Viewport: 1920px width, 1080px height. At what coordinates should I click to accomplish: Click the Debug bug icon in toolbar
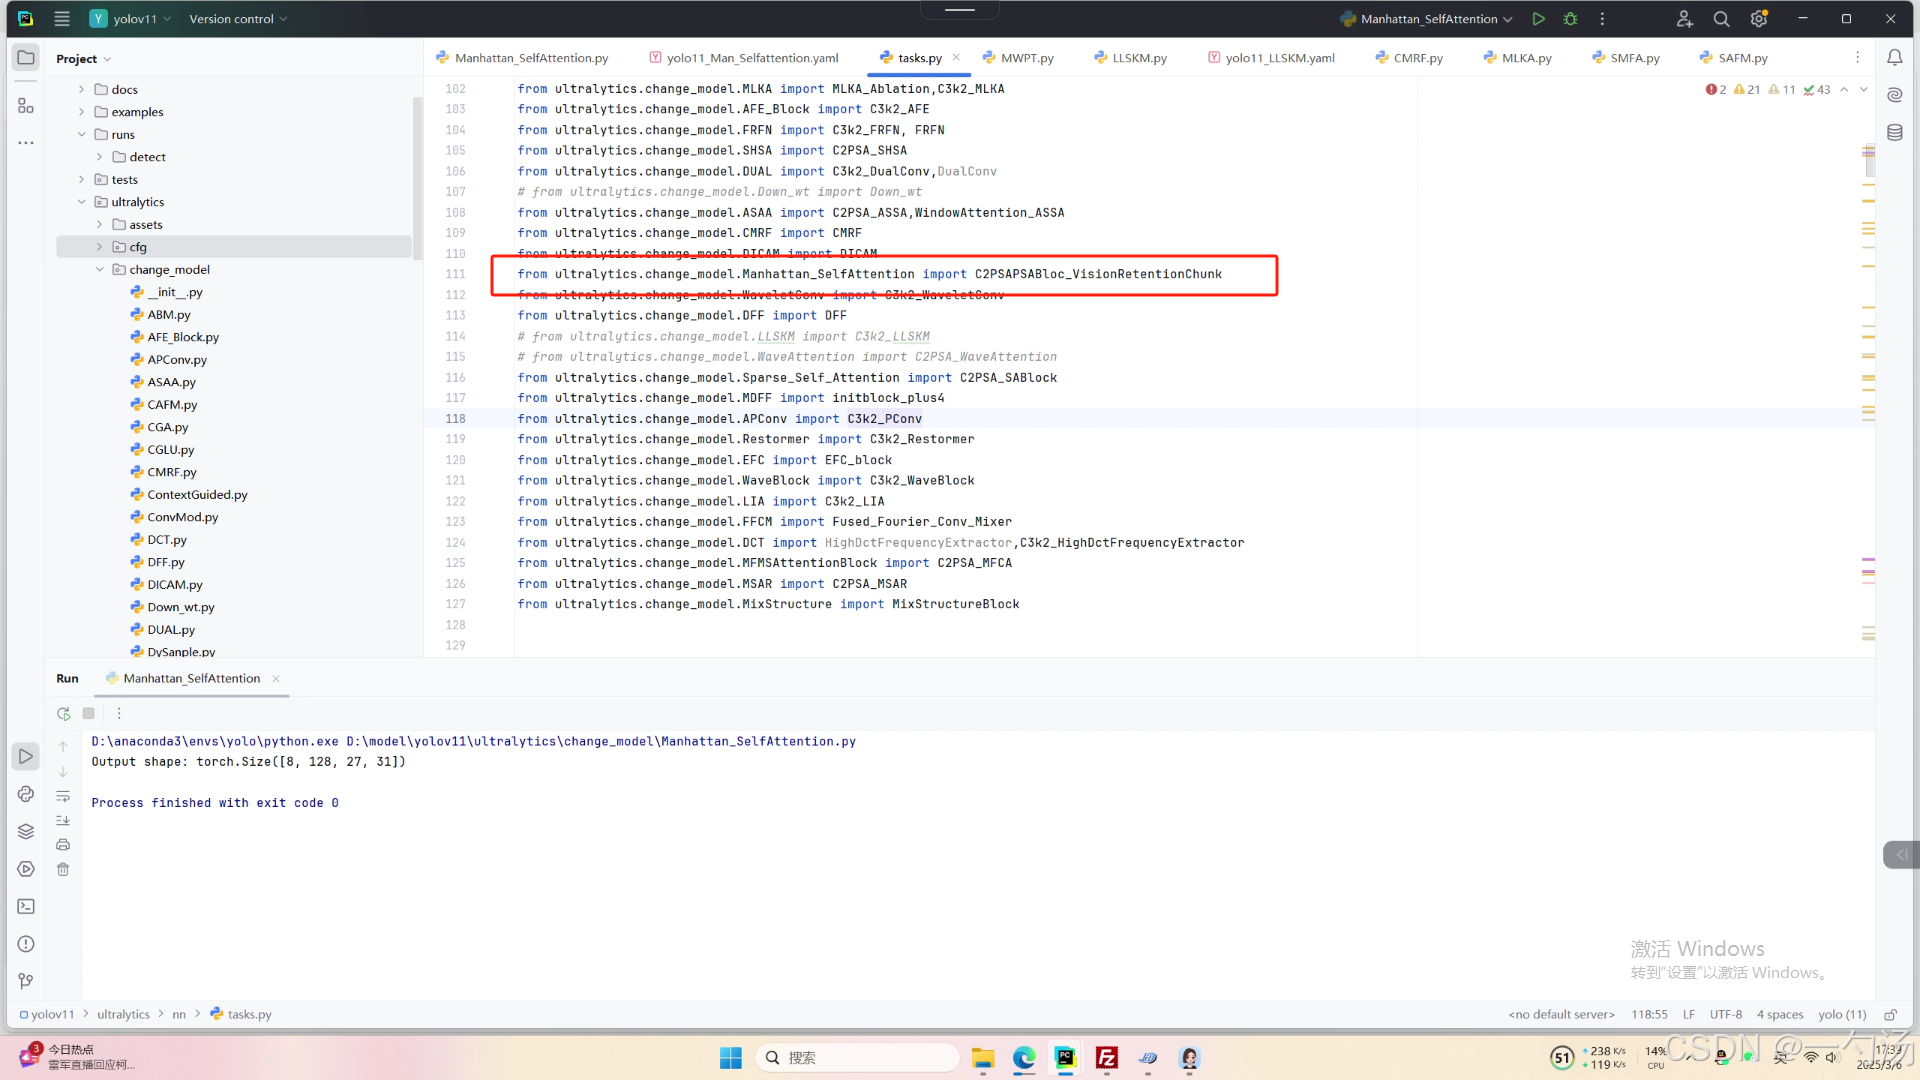click(1570, 19)
